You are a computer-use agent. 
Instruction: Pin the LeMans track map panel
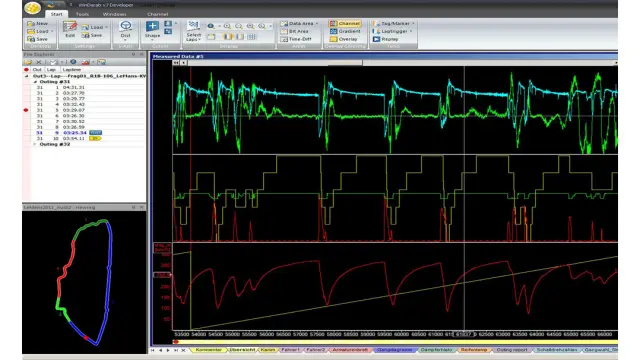[133, 207]
